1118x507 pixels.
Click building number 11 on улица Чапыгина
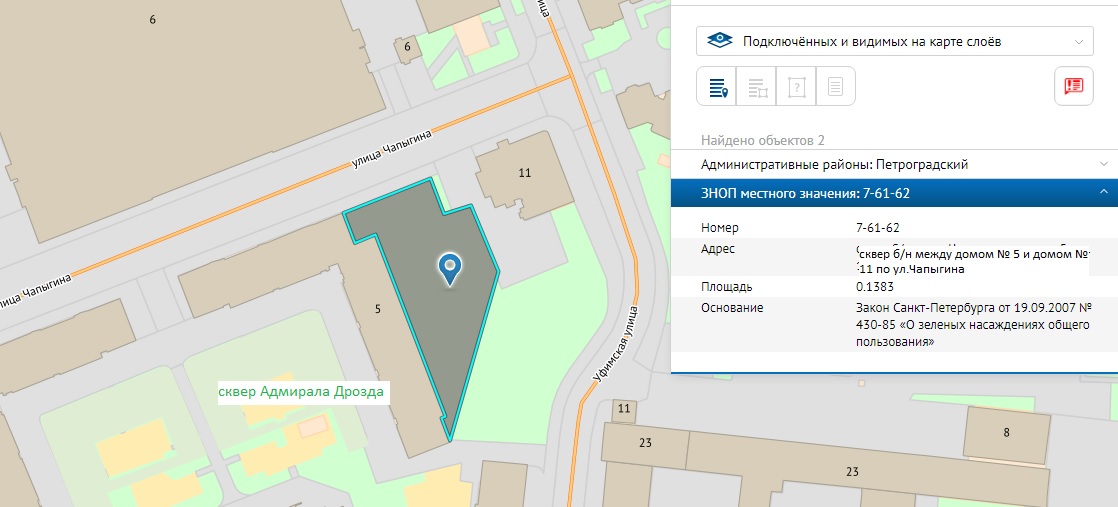coord(524,173)
